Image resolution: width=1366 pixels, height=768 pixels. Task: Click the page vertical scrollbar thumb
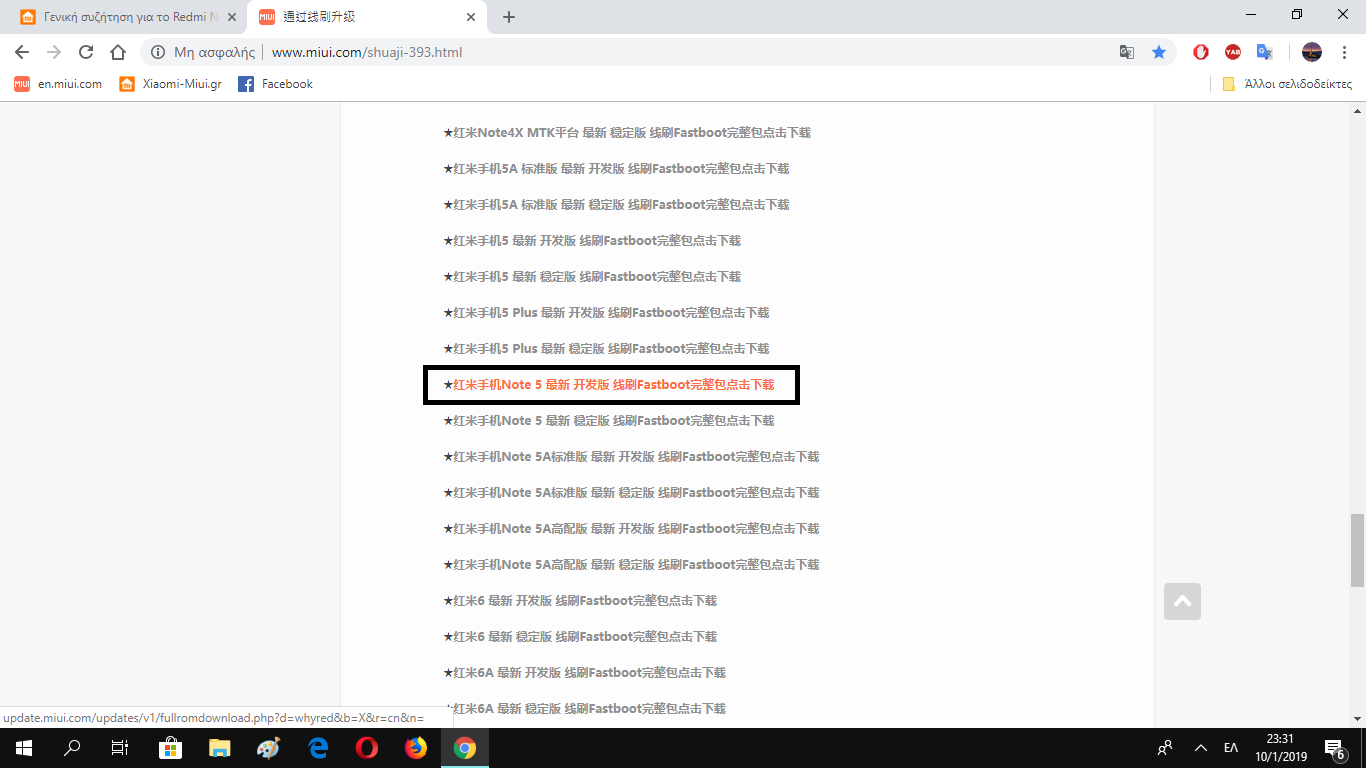click(x=1357, y=550)
